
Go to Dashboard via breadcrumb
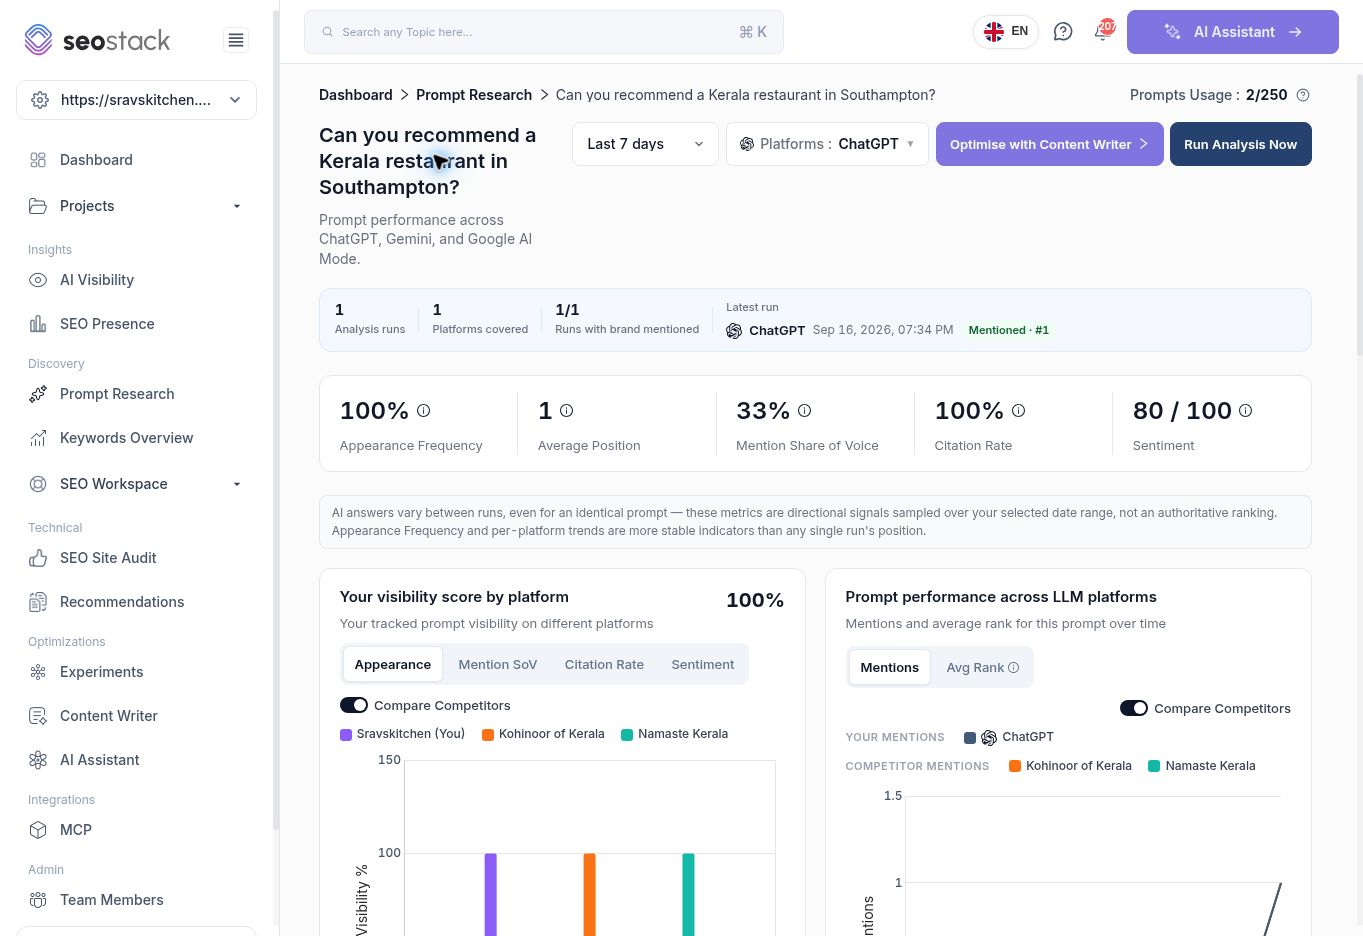coord(356,95)
